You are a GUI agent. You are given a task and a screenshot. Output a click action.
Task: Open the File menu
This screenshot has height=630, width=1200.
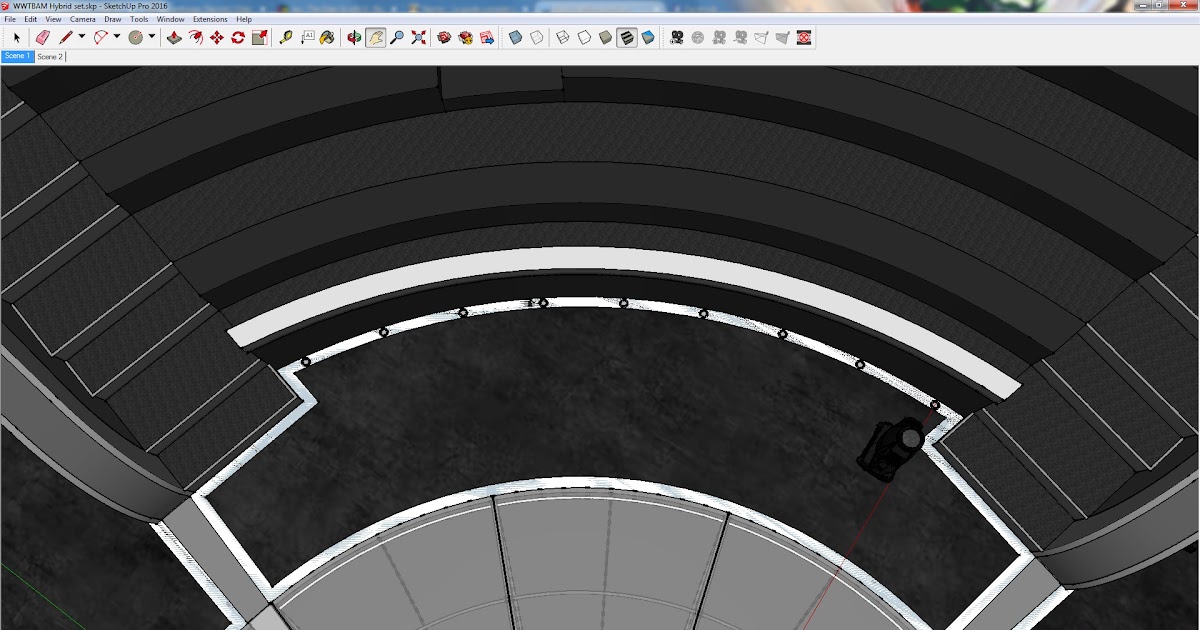(x=11, y=19)
